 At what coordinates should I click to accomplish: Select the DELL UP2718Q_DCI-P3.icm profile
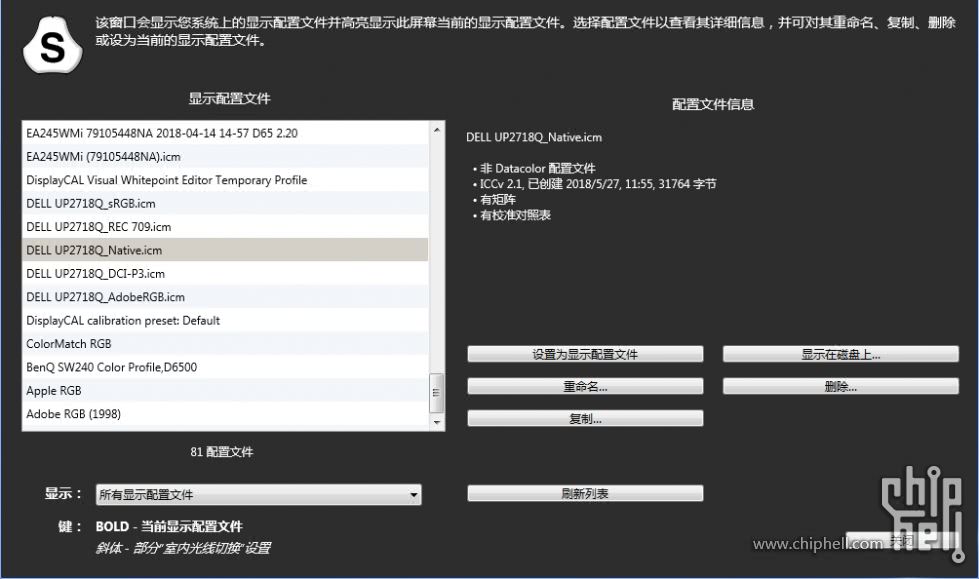(x=225, y=274)
